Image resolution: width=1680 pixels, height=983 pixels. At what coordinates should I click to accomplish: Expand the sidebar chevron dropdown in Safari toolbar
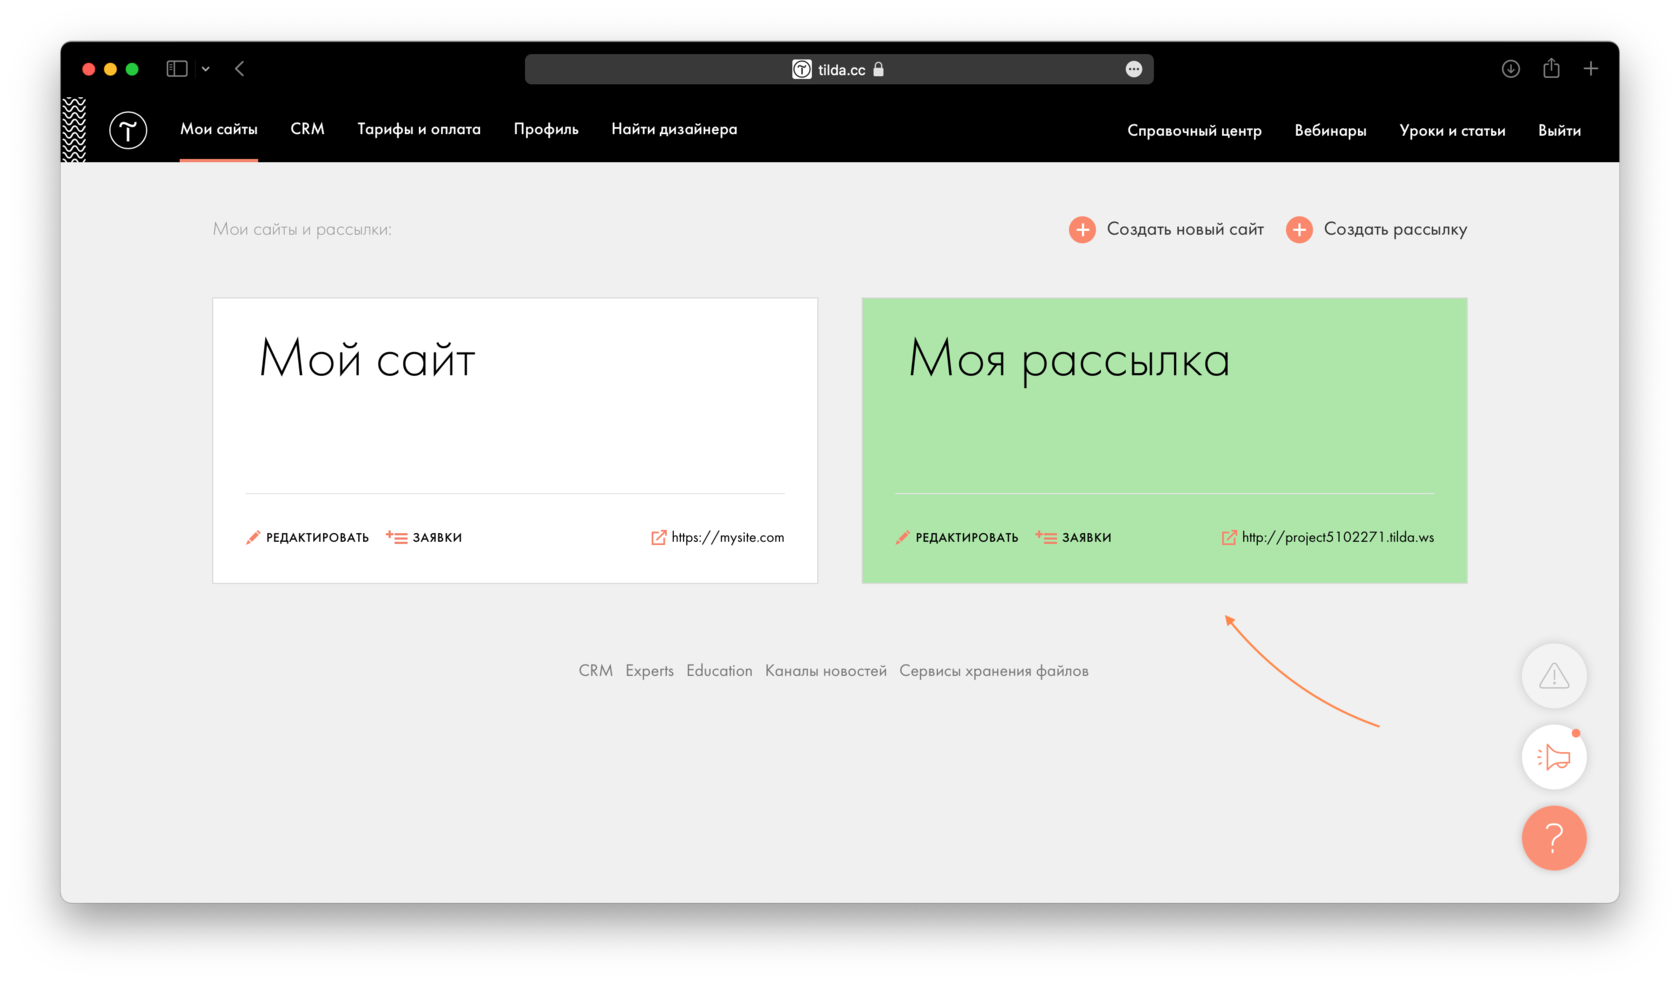tap(206, 69)
